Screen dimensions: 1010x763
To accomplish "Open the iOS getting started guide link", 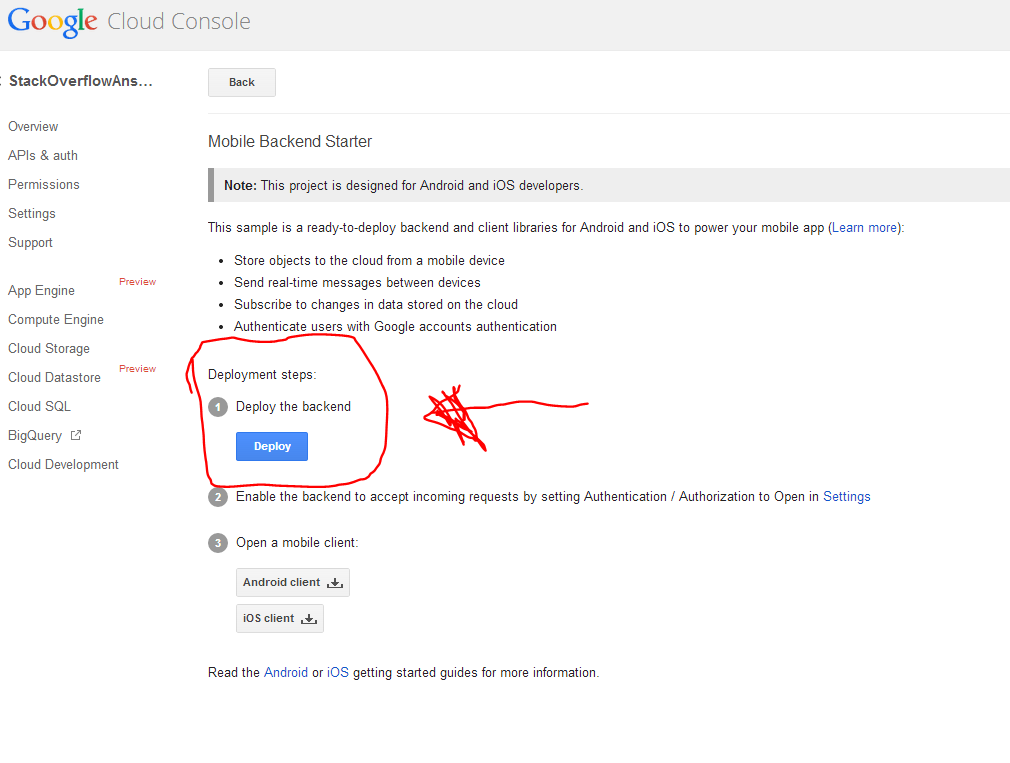I will click(338, 673).
